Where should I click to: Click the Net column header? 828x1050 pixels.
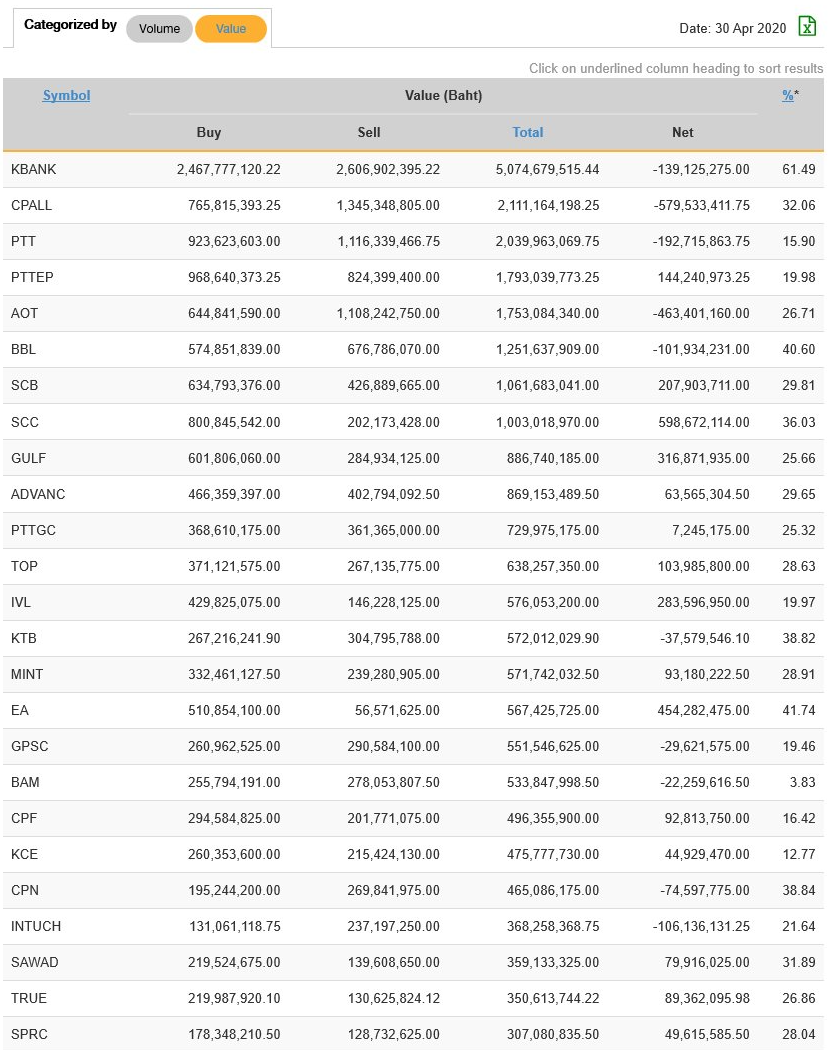683,132
